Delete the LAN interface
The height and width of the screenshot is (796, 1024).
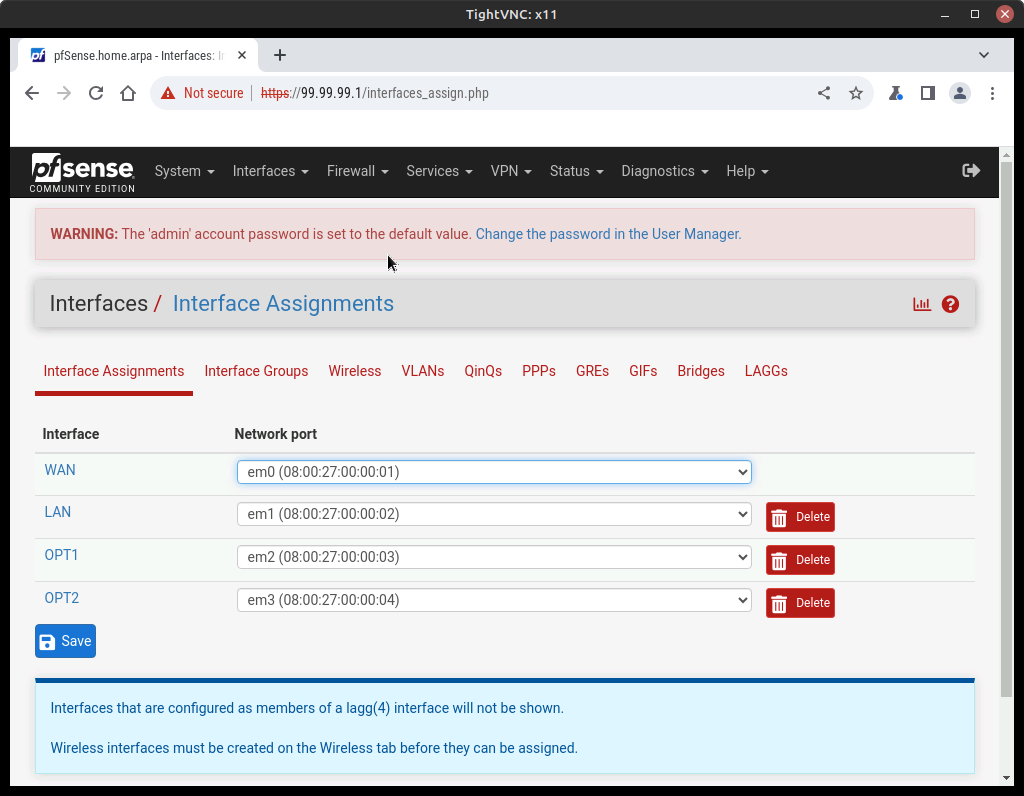[800, 517]
